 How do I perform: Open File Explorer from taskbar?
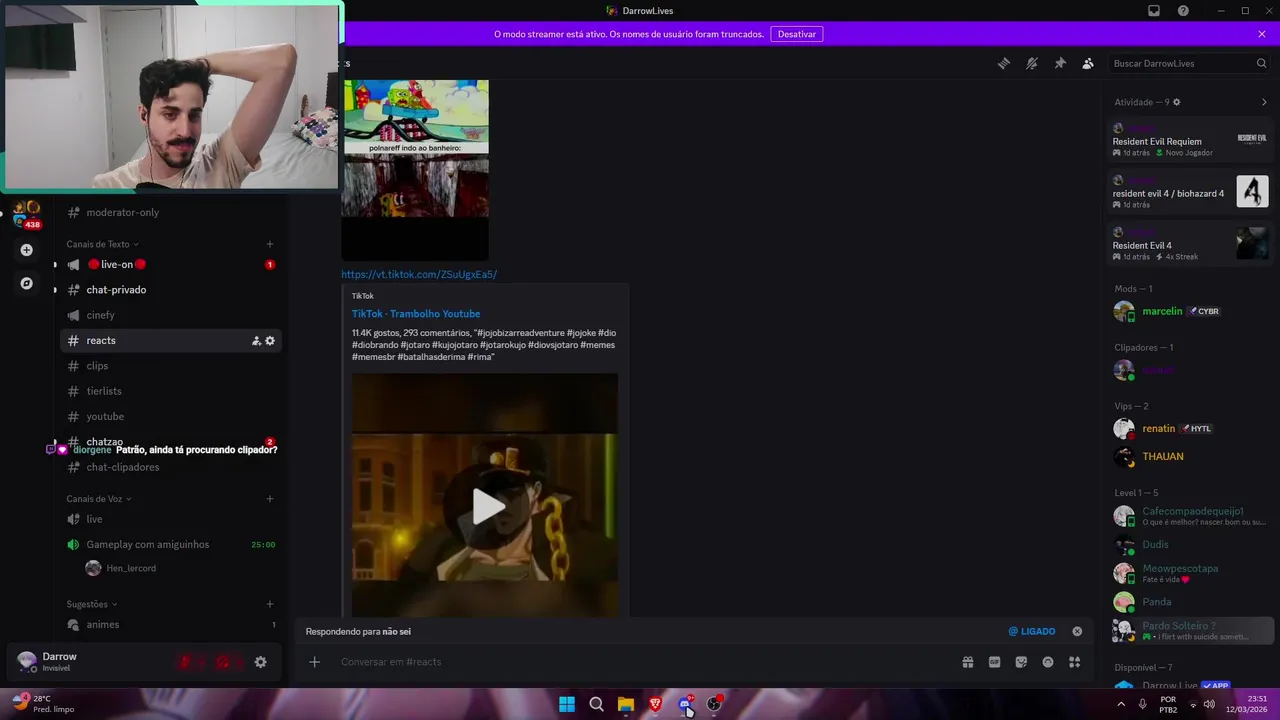tap(626, 704)
